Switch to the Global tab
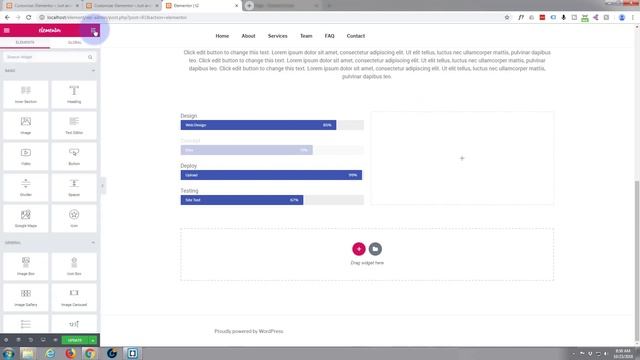 click(x=75, y=42)
